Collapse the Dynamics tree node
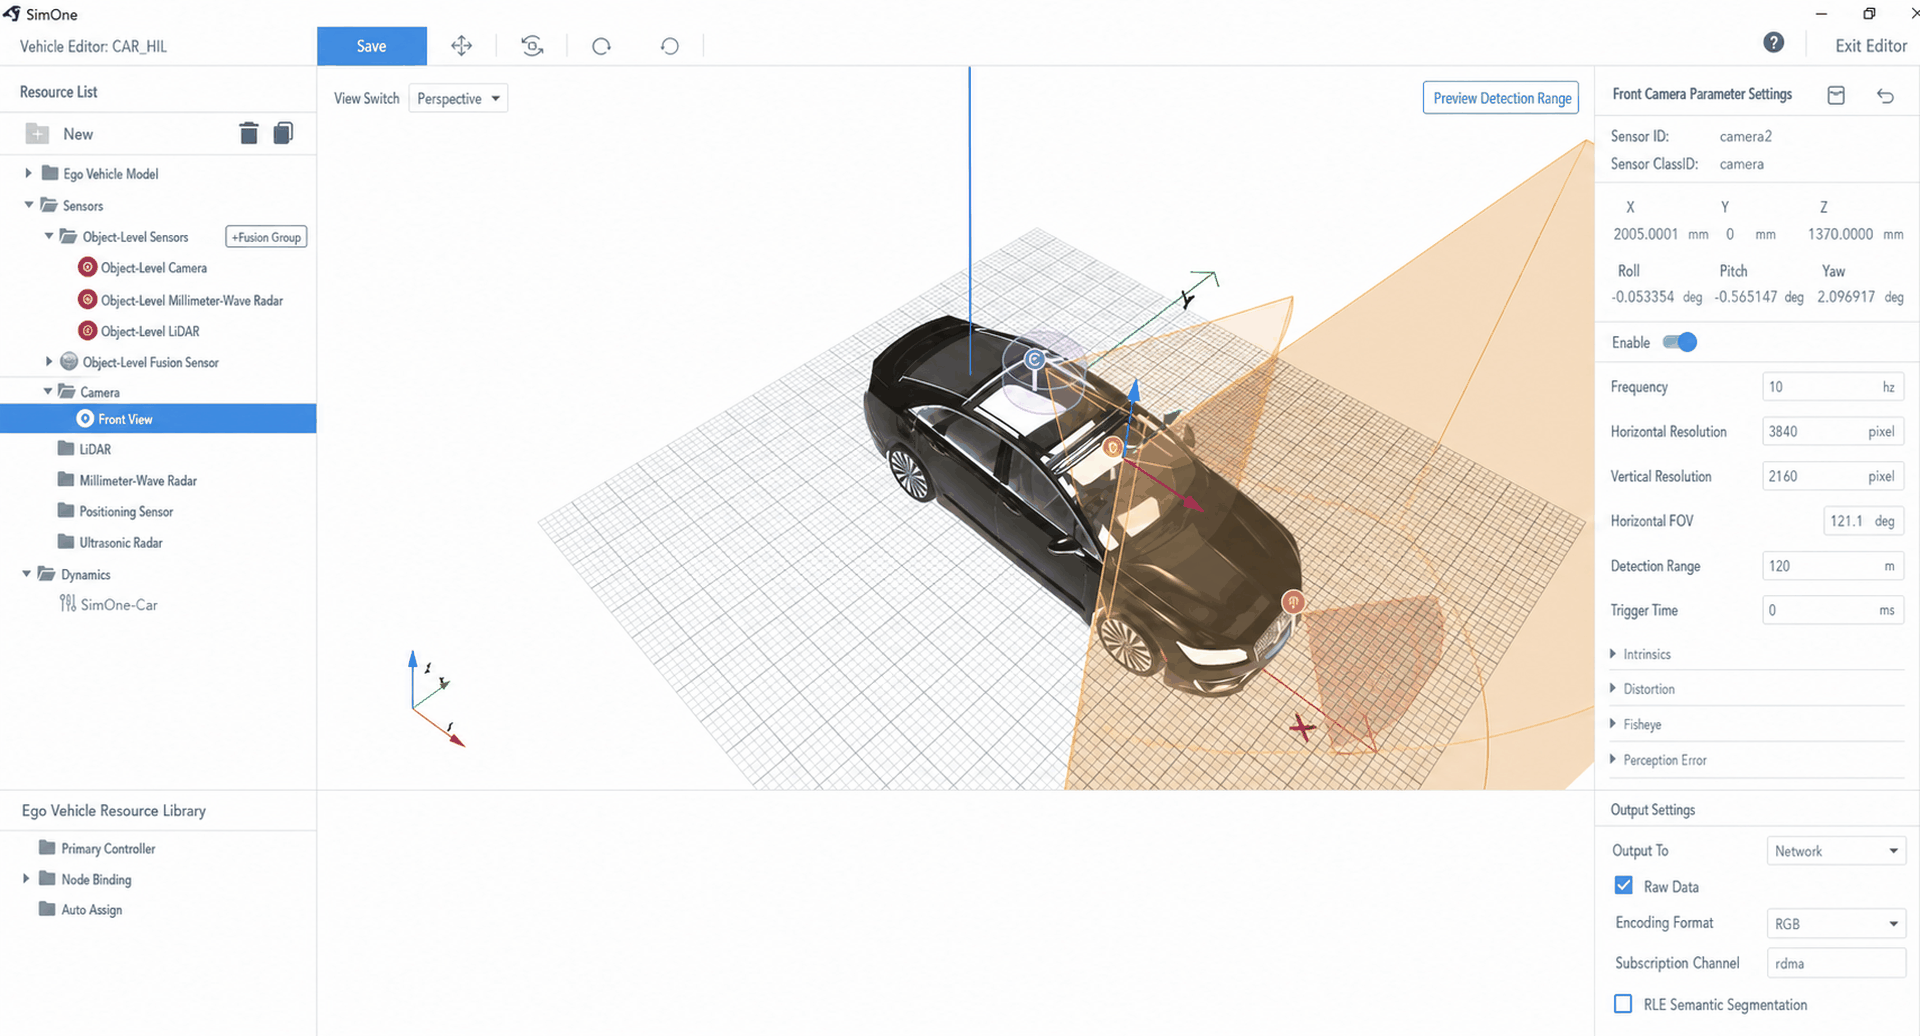This screenshot has width=1920, height=1036. pos(26,574)
